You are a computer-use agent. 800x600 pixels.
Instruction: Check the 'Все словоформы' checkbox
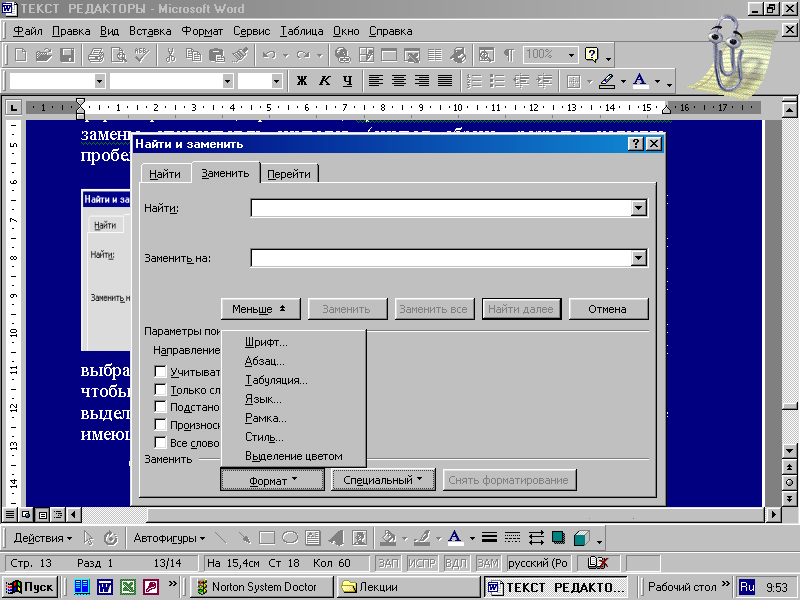(x=160, y=442)
